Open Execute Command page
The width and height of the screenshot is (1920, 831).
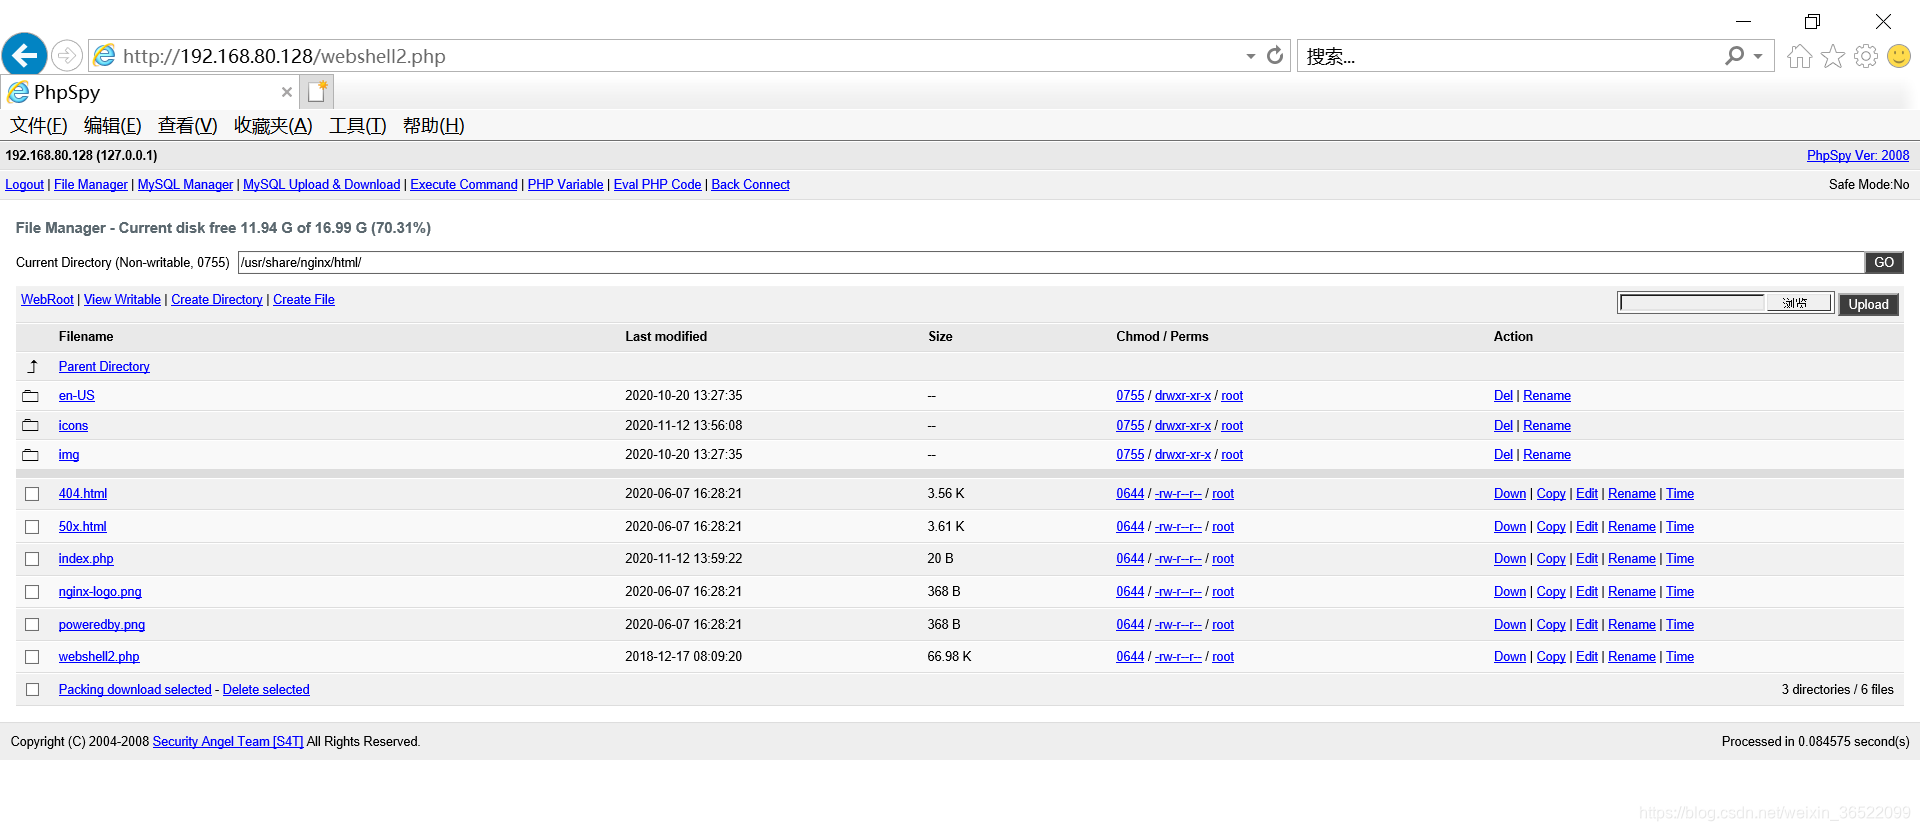(x=464, y=185)
